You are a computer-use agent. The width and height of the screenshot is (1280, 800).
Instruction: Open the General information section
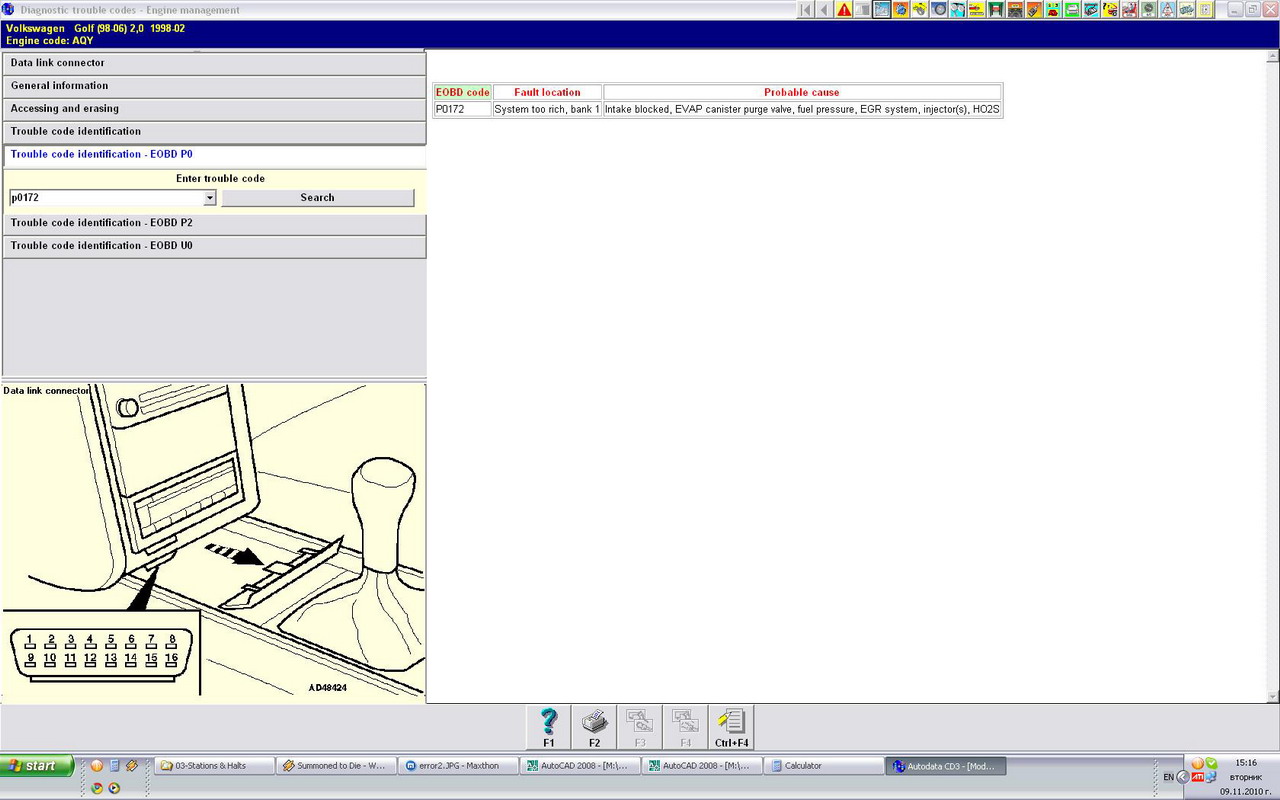pos(214,86)
